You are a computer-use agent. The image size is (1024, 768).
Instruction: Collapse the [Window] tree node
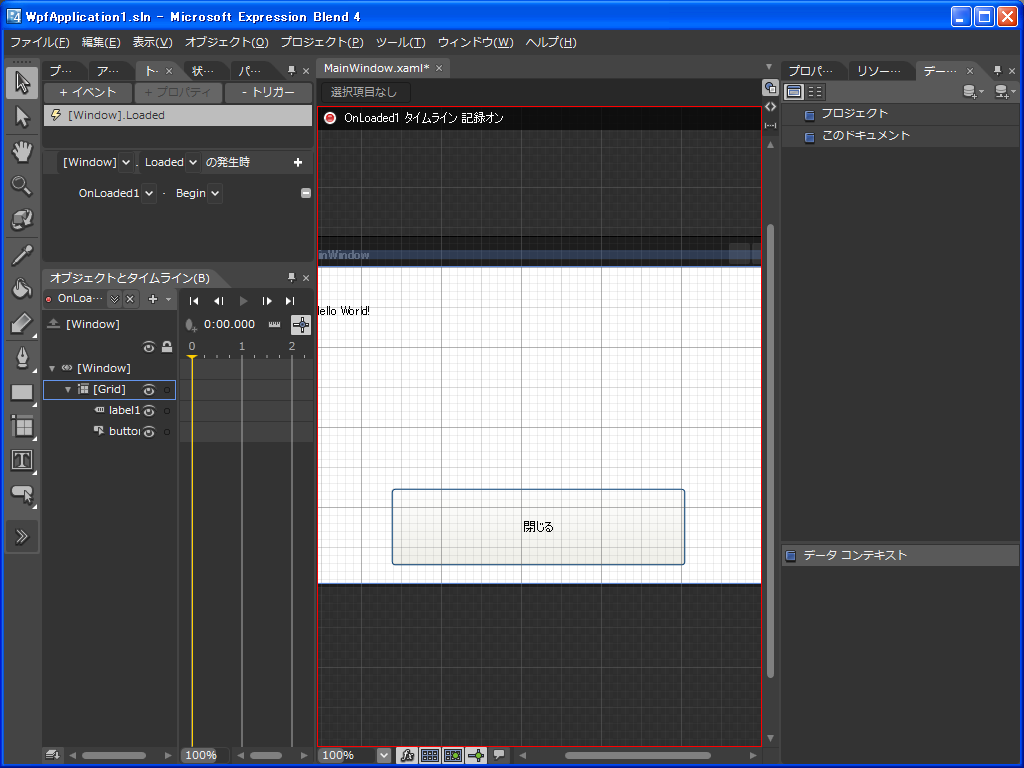52,368
